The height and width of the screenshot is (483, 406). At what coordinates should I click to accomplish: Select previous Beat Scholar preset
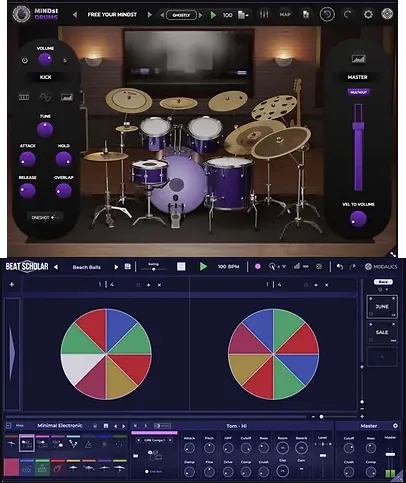pos(56,267)
